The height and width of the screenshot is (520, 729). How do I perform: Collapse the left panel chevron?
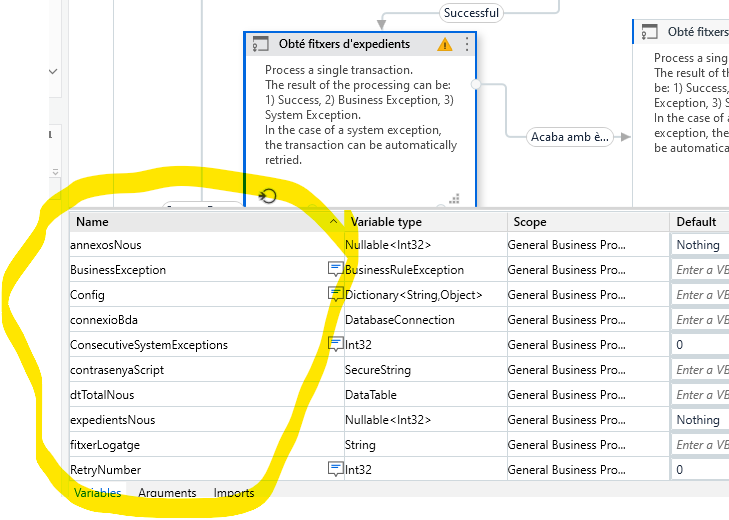pyautogui.click(x=53, y=72)
